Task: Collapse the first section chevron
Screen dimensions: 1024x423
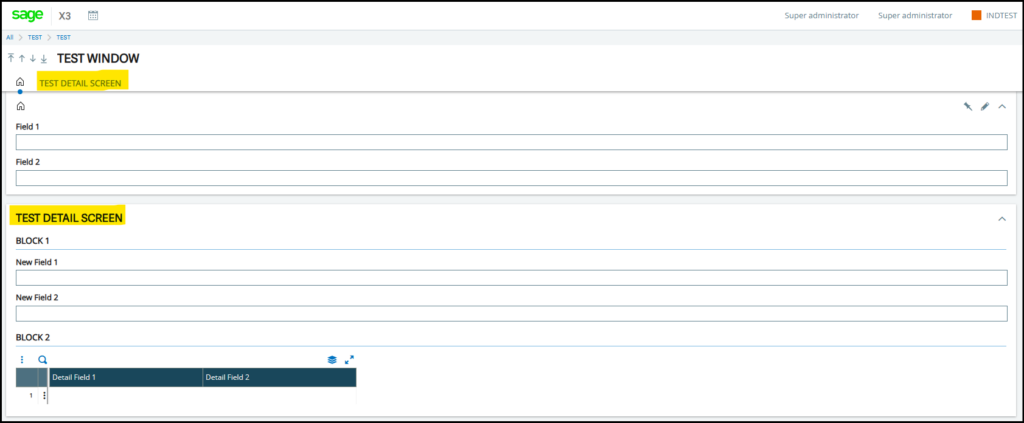Action: pos(1002,106)
